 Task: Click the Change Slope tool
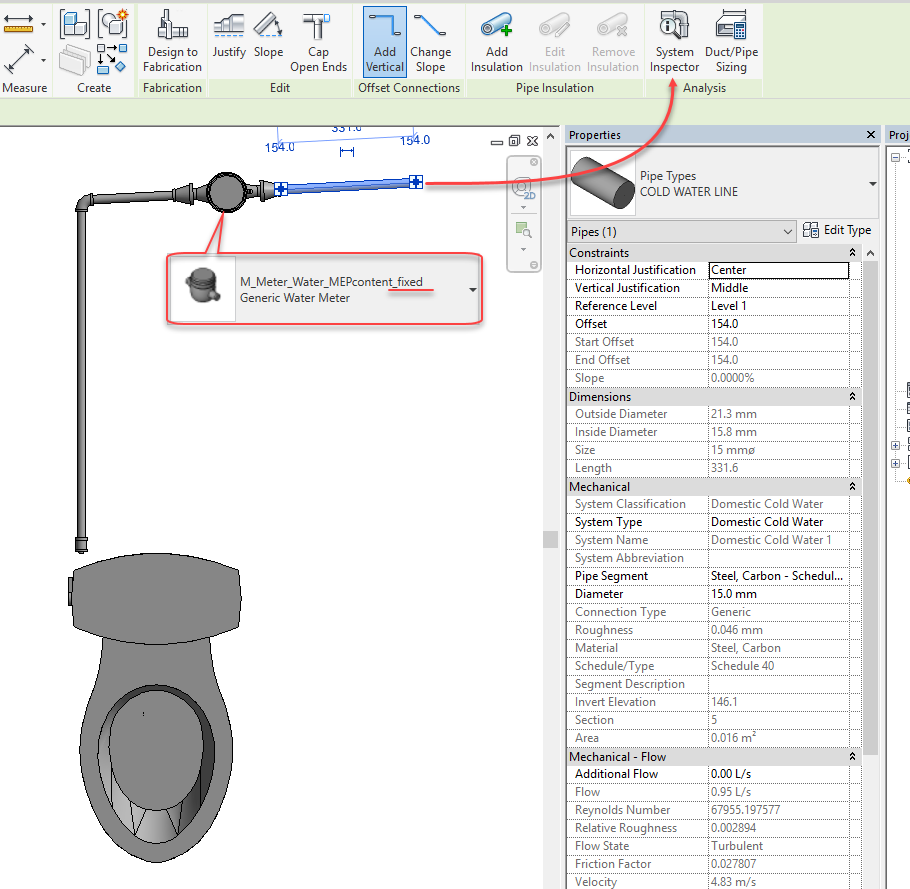[431, 41]
